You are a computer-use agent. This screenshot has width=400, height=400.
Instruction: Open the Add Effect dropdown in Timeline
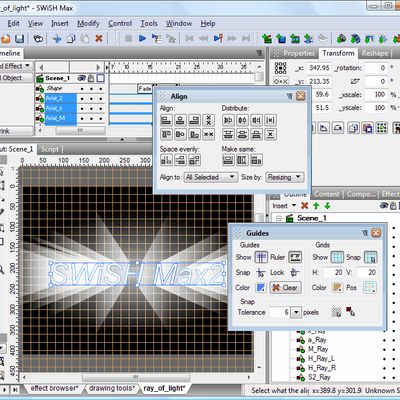pos(16,66)
